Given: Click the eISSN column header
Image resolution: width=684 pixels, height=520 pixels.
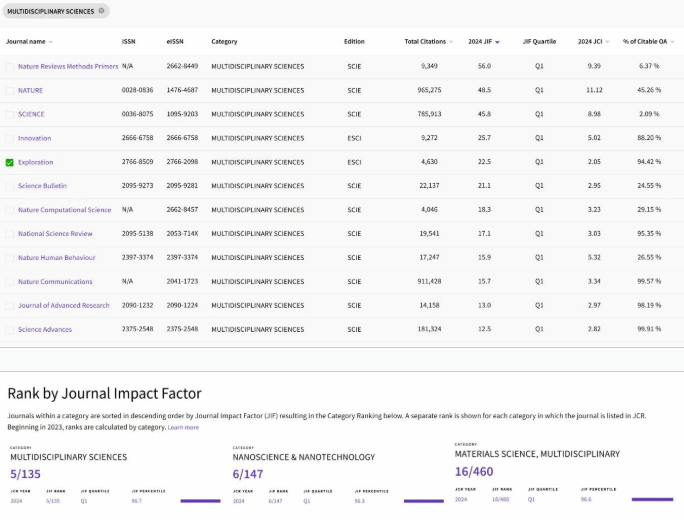Looking at the screenshot, I should pos(175,41).
